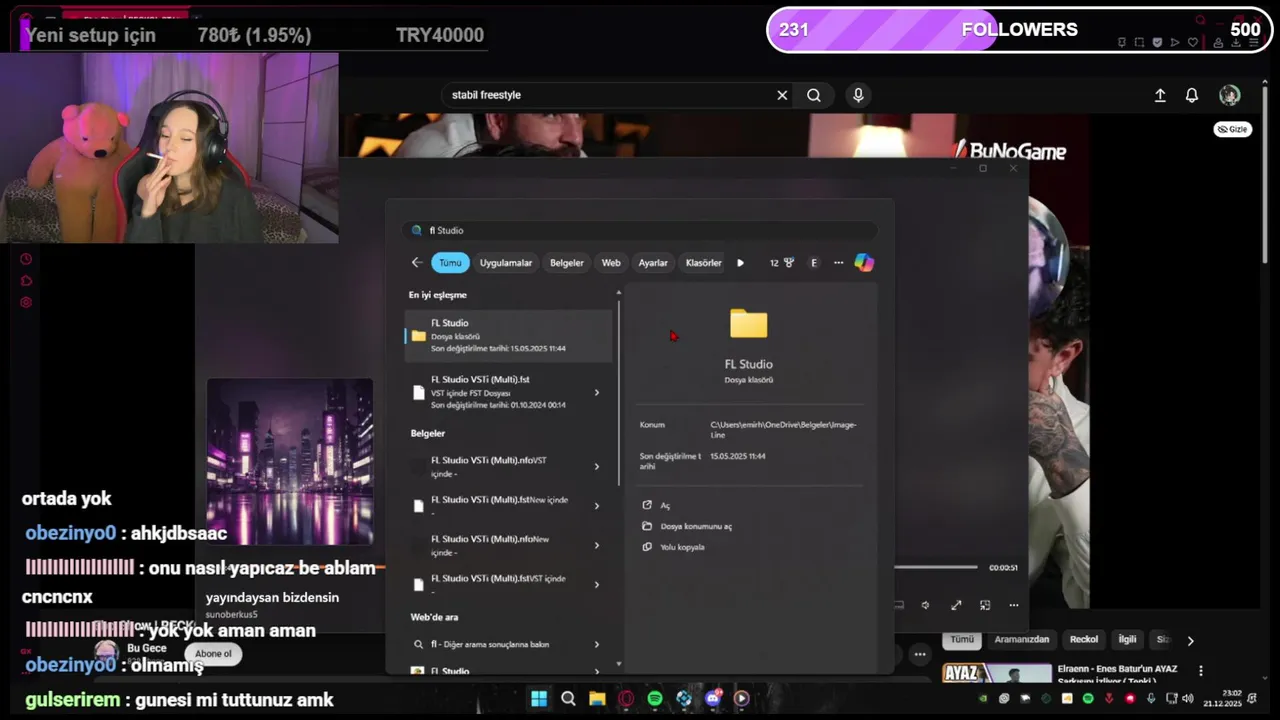This screenshot has height=720, width=1280.
Task: Mute the video with the speaker icon
Action: pyautogui.click(x=925, y=605)
